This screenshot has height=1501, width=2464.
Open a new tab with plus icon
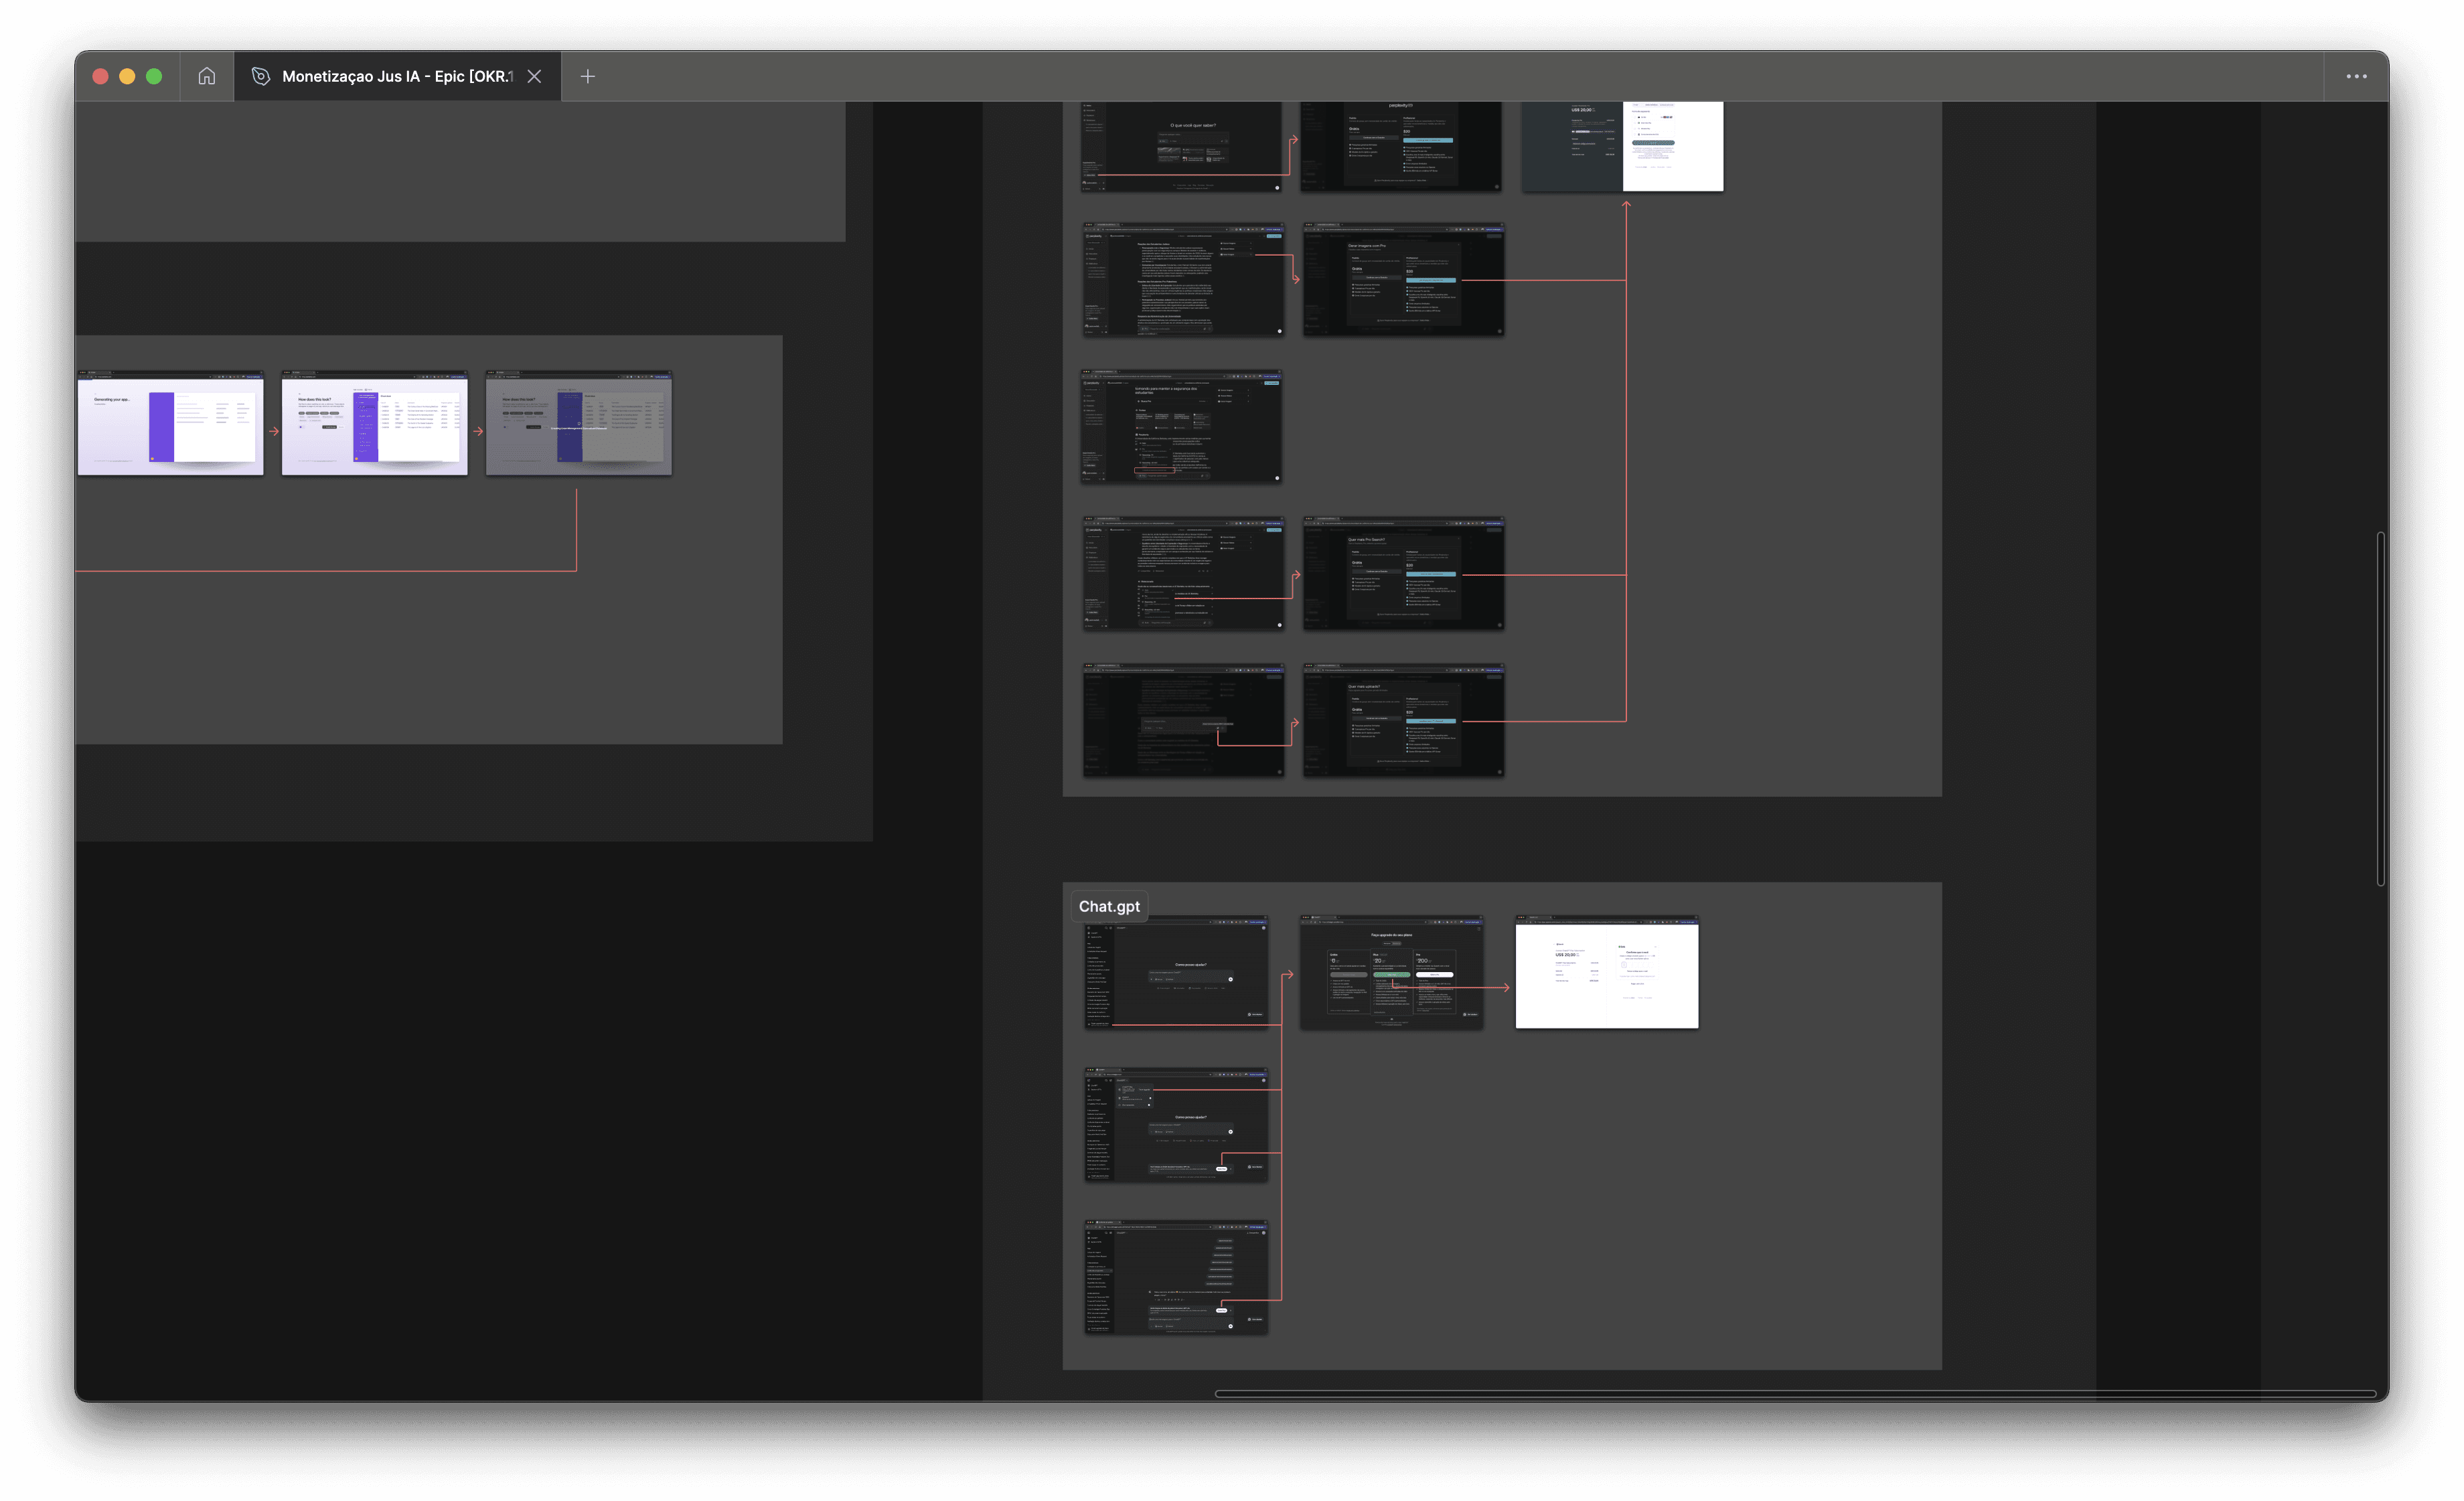[588, 76]
